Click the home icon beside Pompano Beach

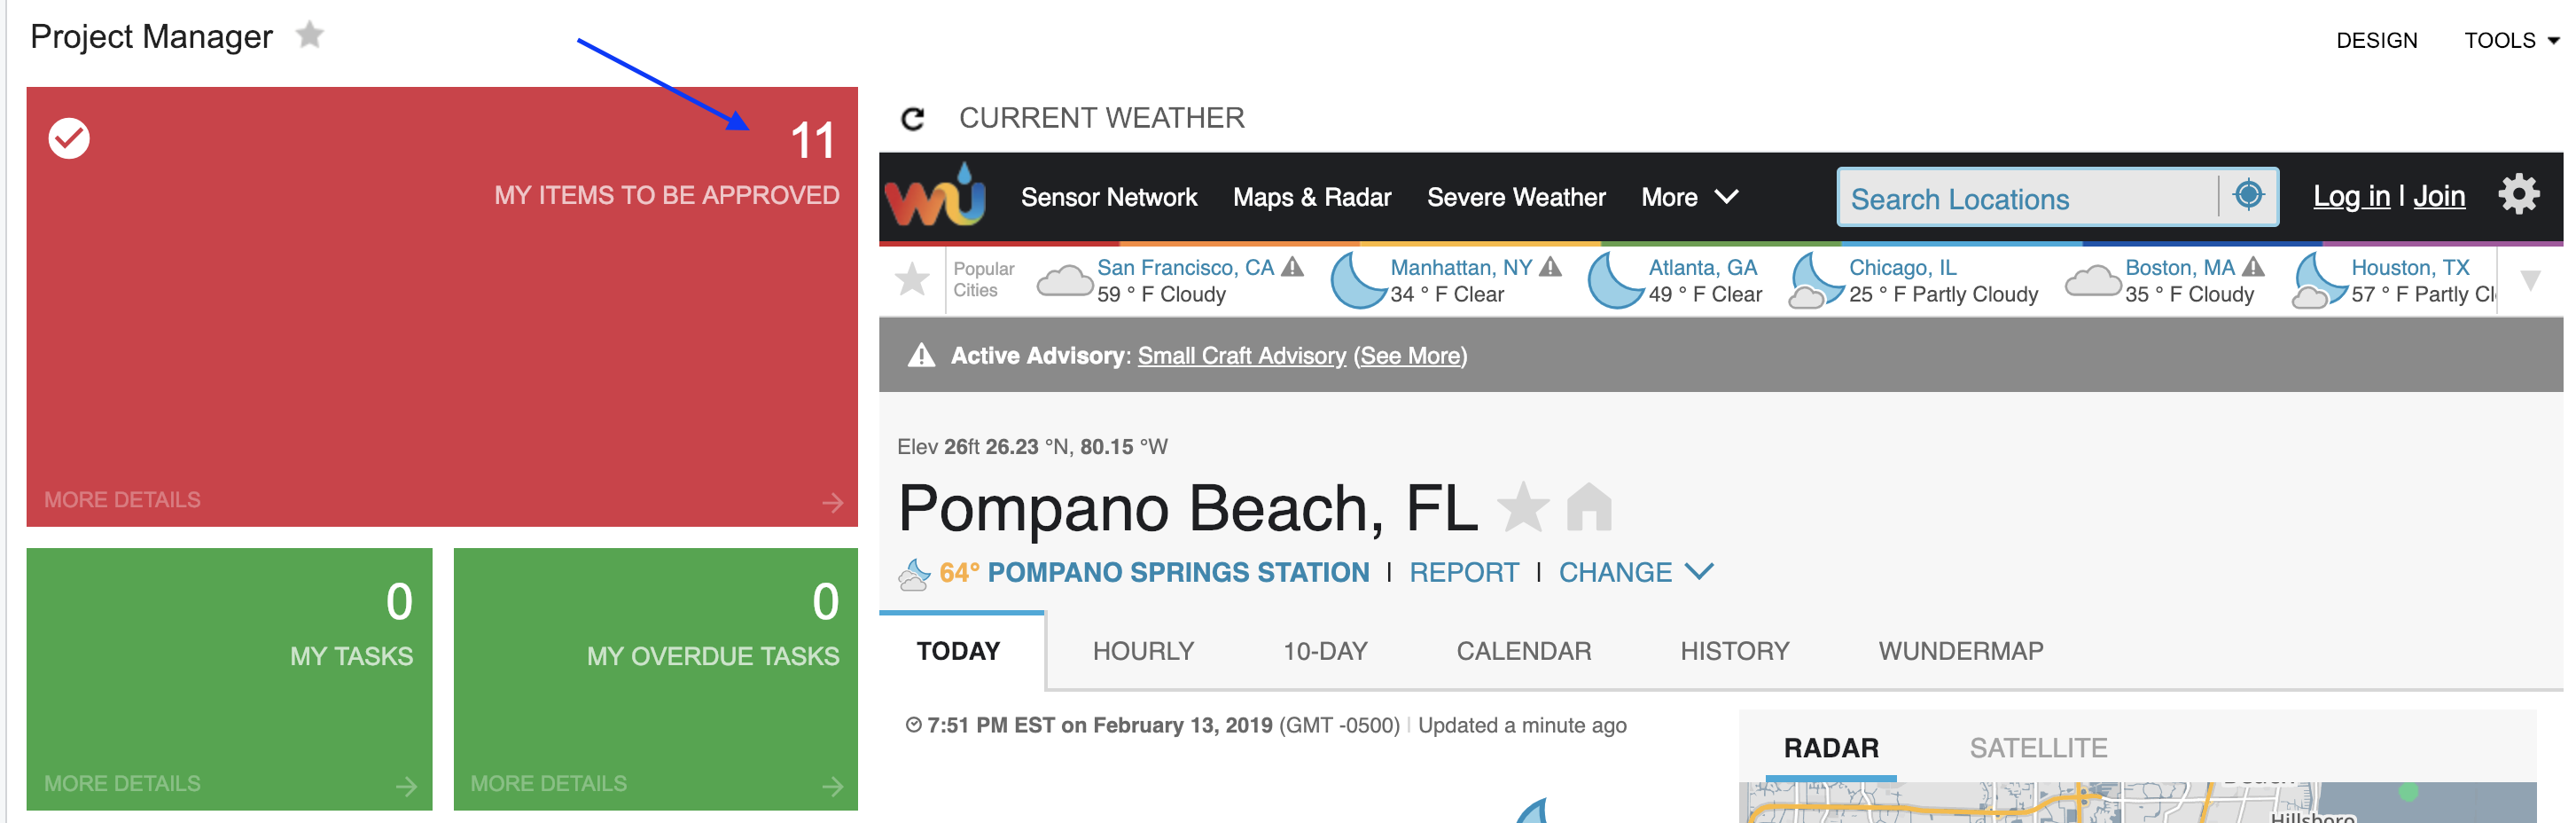(x=1588, y=507)
